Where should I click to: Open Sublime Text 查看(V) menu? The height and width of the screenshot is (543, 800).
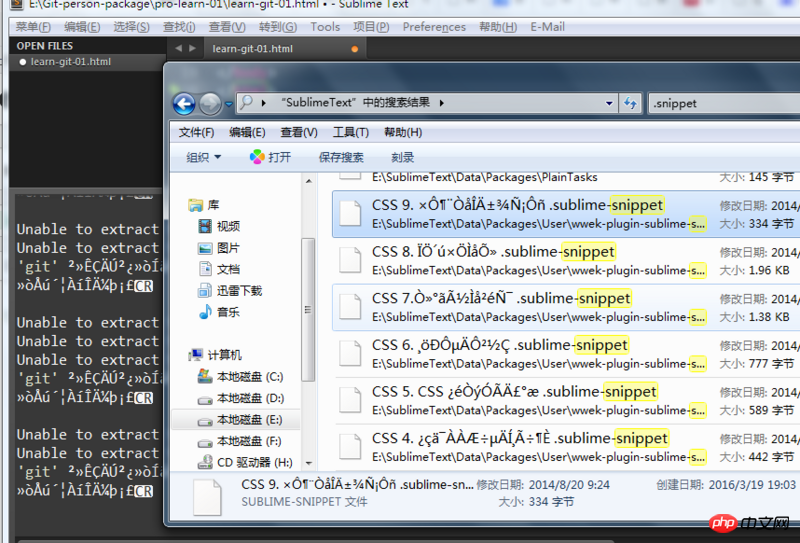click(227, 27)
